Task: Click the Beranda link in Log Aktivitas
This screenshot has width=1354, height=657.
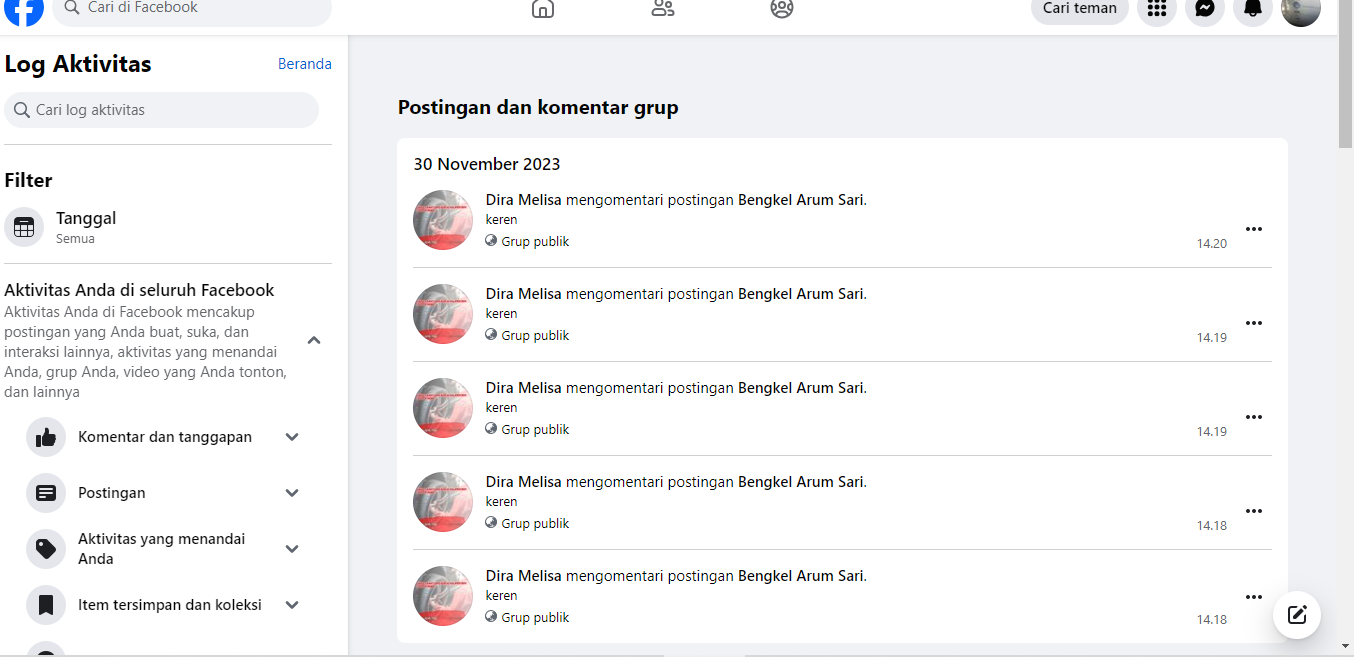Action: 305,64
